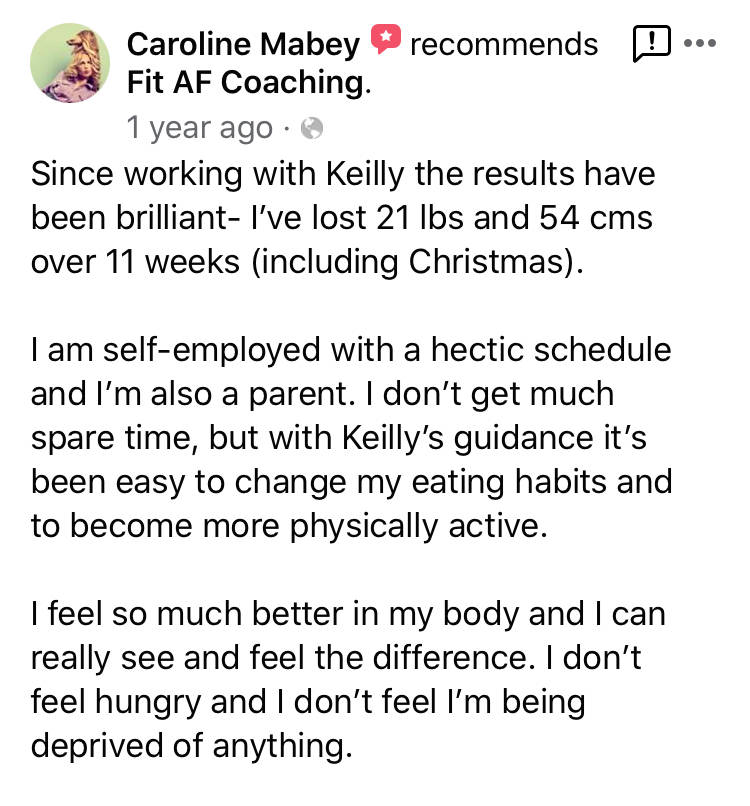Click the globe public privacy icon
The image size is (750, 806).
point(312,128)
